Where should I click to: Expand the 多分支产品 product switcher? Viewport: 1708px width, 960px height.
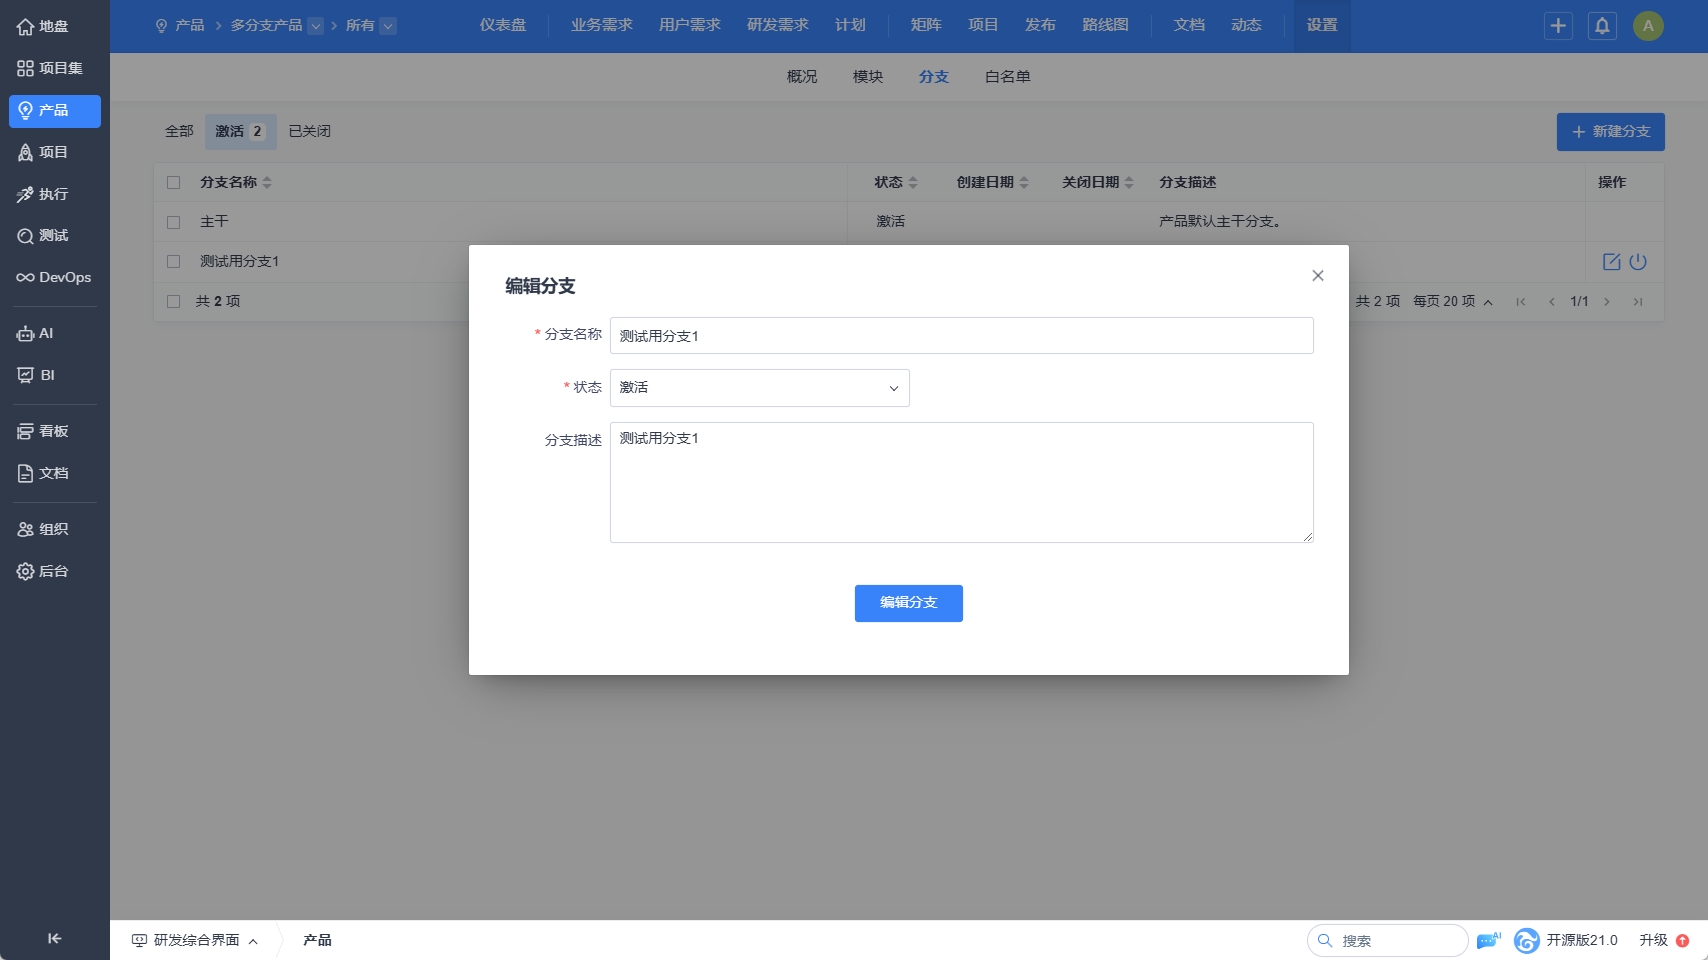[x=315, y=26]
